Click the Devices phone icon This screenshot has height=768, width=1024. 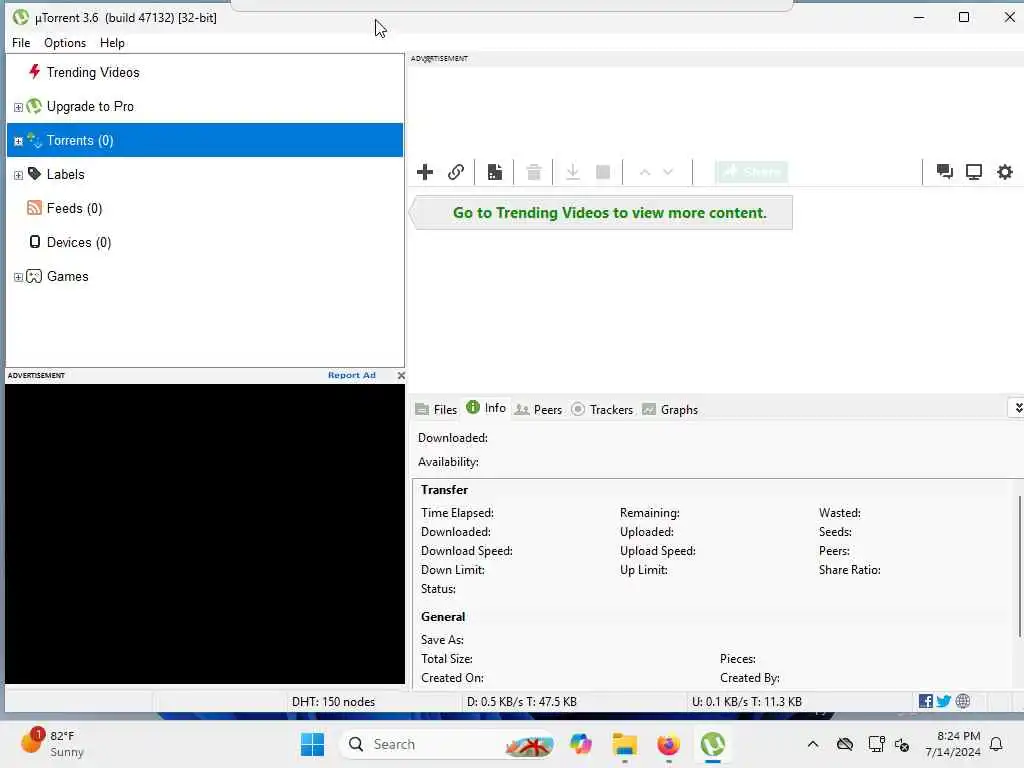click(x=35, y=242)
